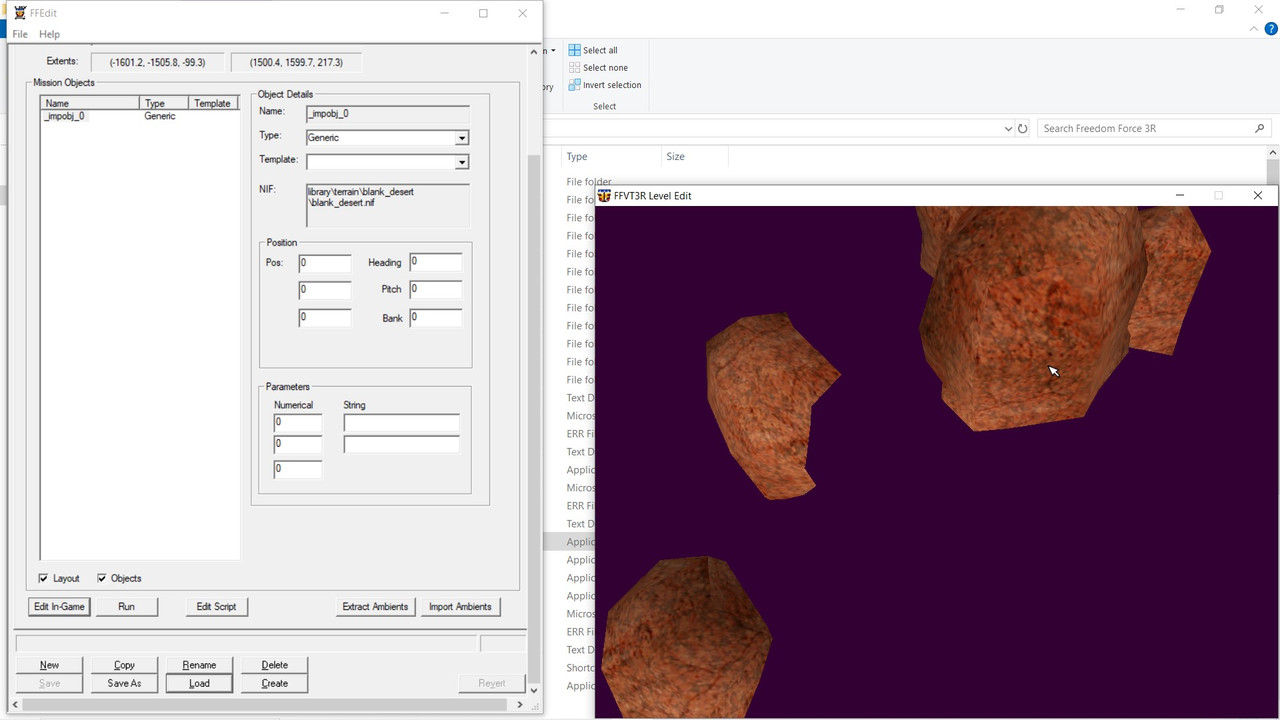Click the first String parameter field
Screen dimensions: 1280x720
(x=401, y=423)
